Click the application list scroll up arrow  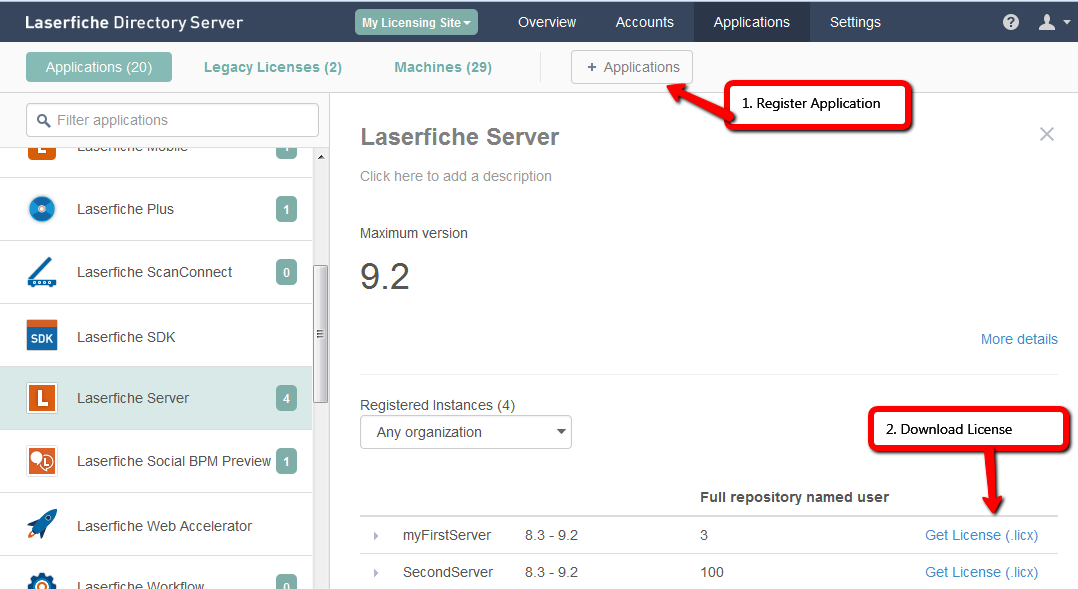coord(320,157)
